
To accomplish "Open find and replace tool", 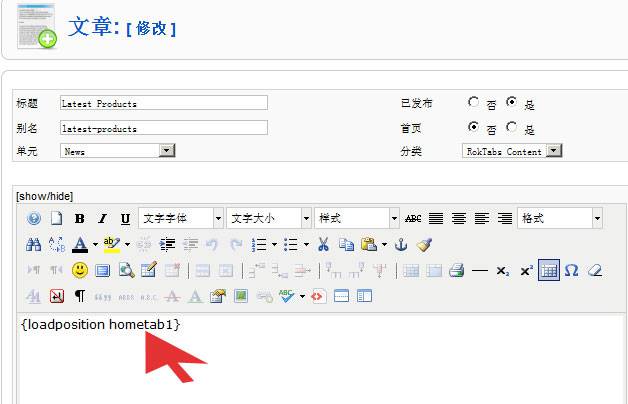I will tap(56, 244).
